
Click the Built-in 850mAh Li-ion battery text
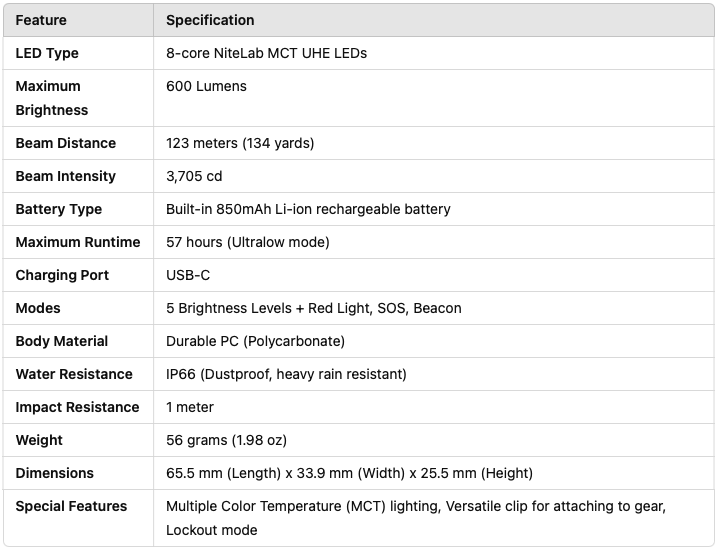pyautogui.click(x=308, y=209)
